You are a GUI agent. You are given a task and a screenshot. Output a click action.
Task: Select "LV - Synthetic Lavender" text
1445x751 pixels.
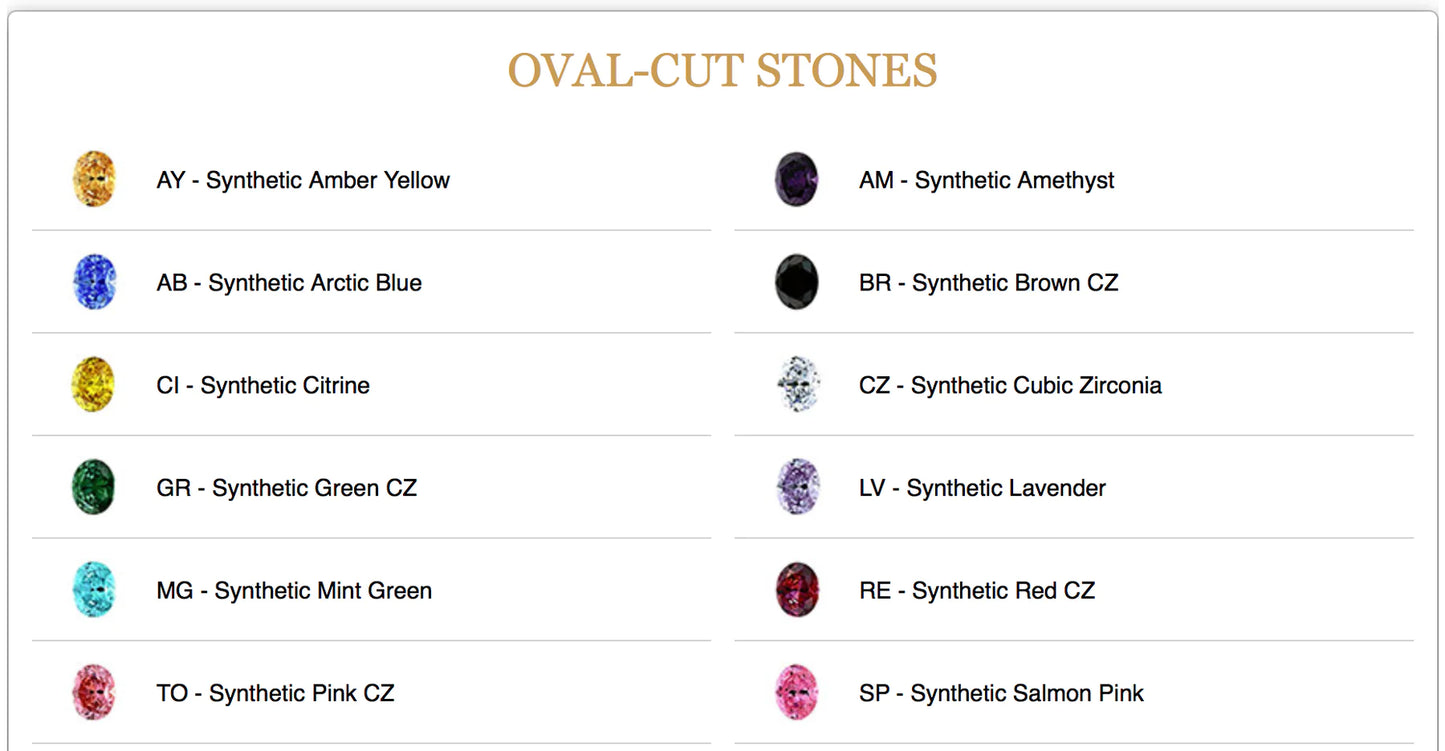pos(982,488)
